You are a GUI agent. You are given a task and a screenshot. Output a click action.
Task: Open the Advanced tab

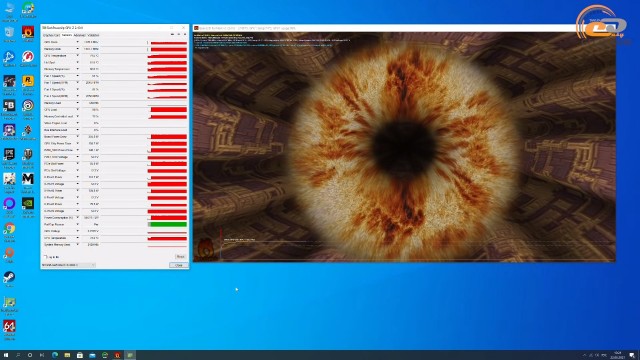[80, 36]
